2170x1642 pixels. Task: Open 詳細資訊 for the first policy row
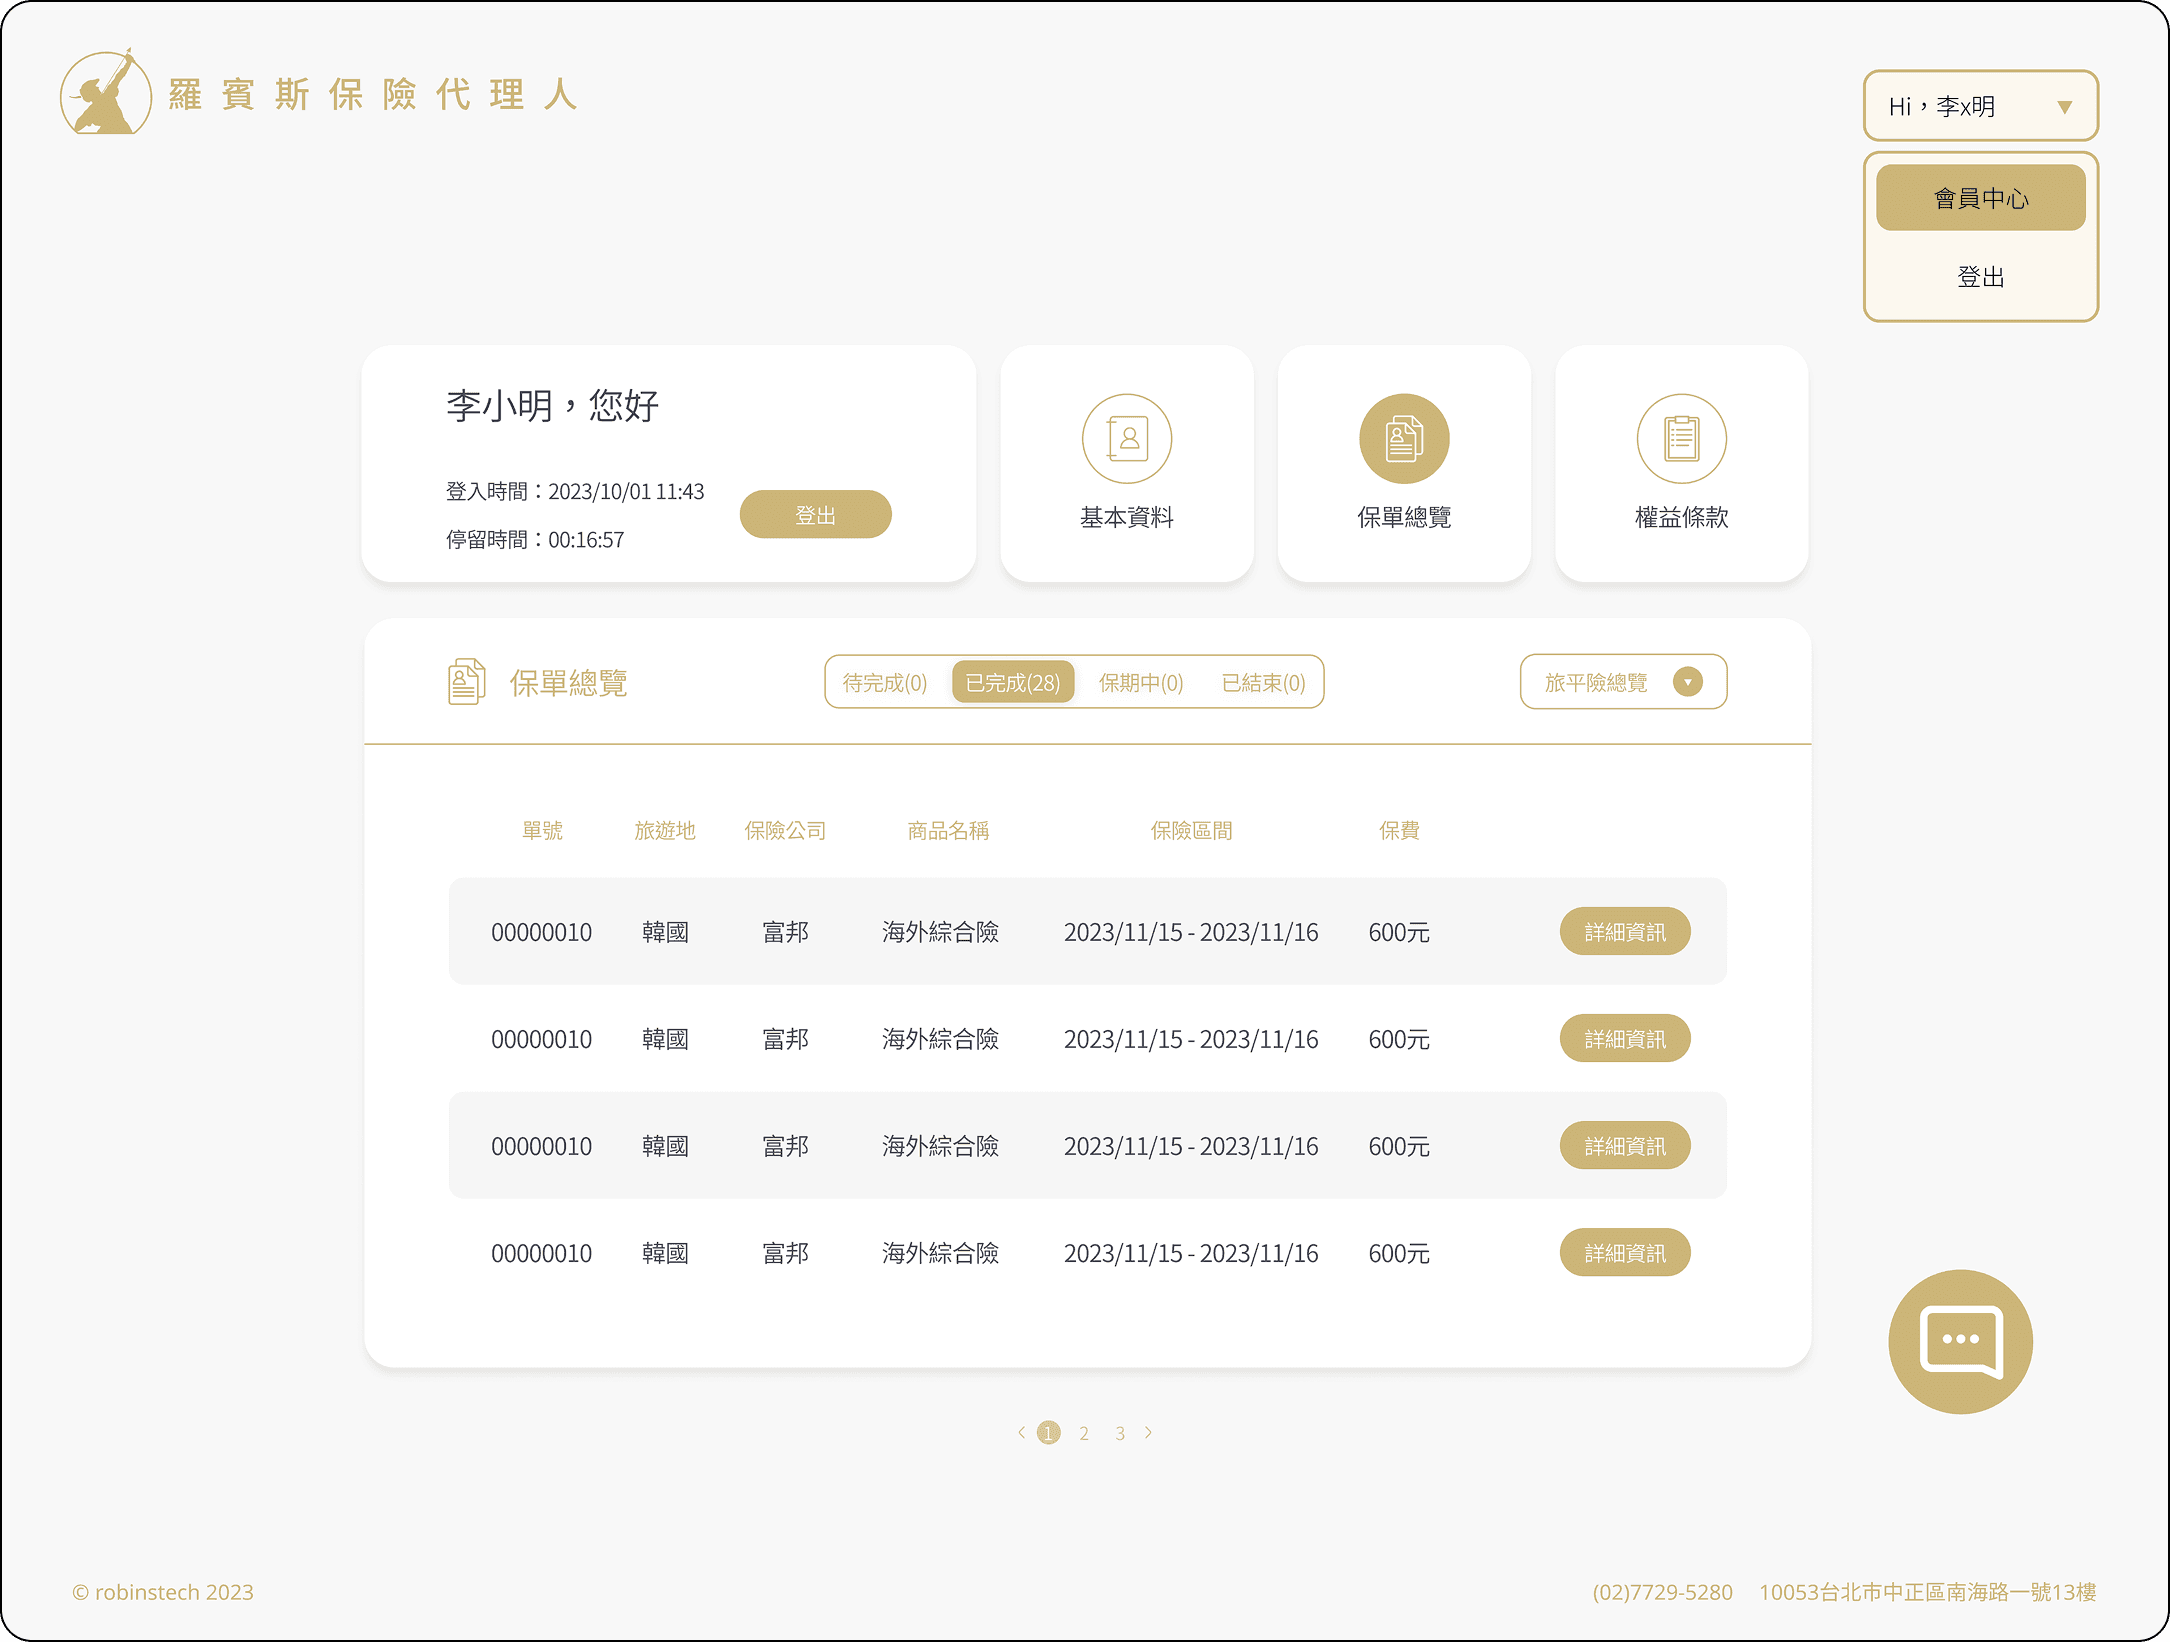[x=1624, y=931]
